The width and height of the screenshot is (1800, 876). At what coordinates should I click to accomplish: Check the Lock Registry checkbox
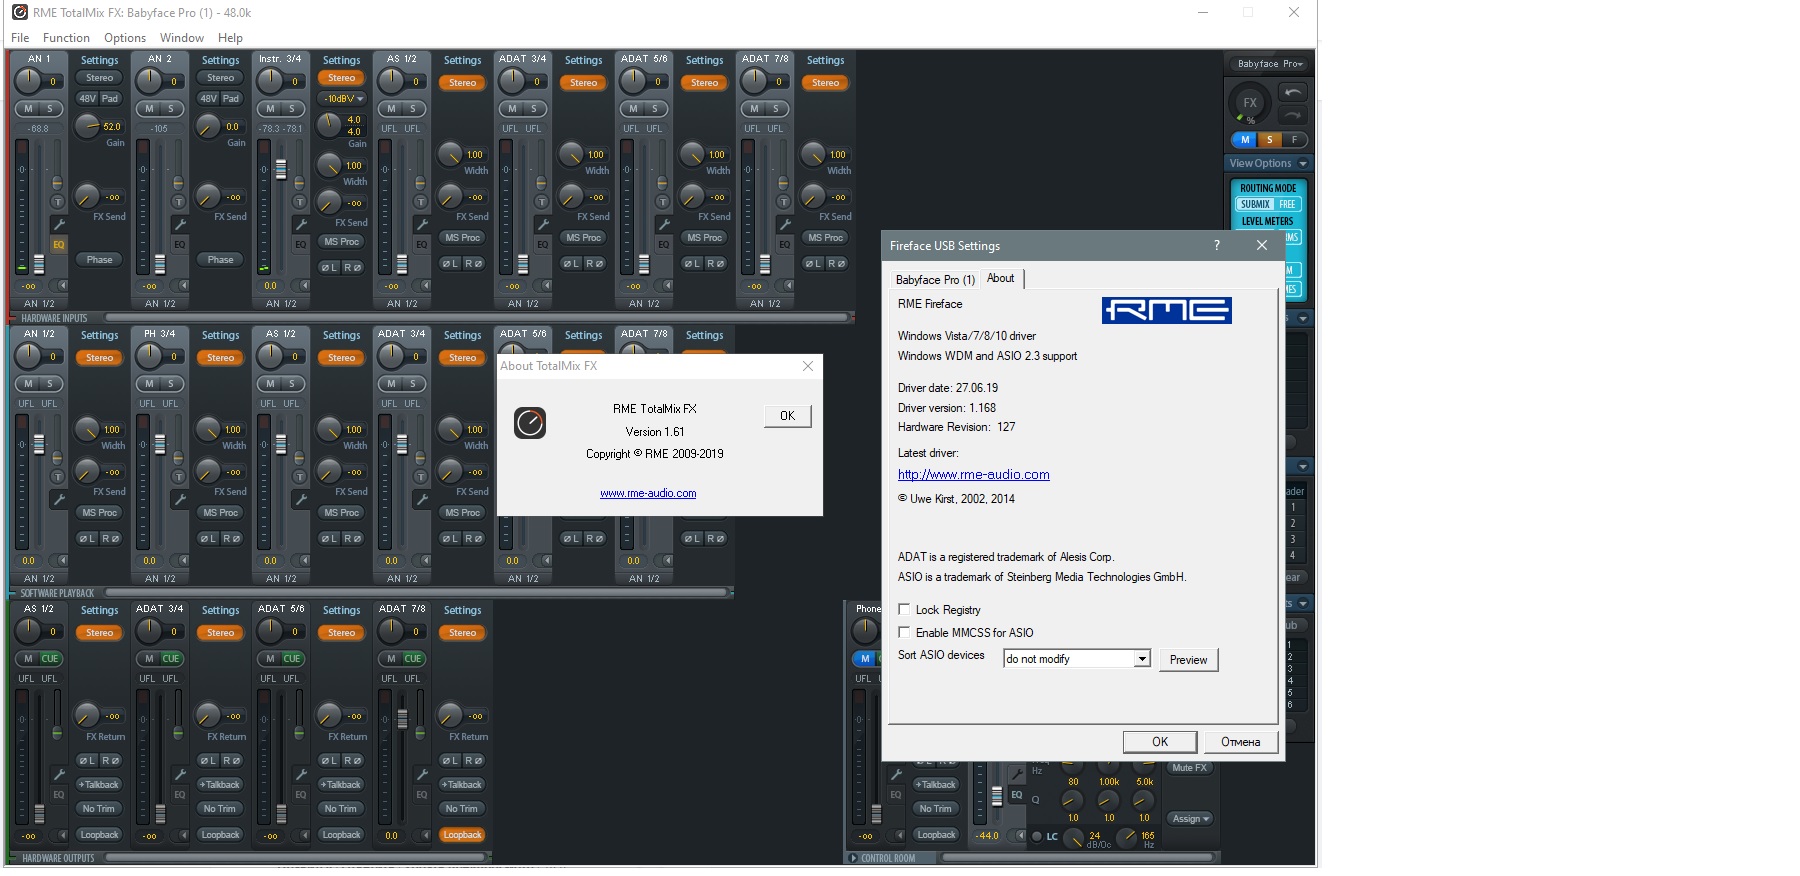pos(904,609)
